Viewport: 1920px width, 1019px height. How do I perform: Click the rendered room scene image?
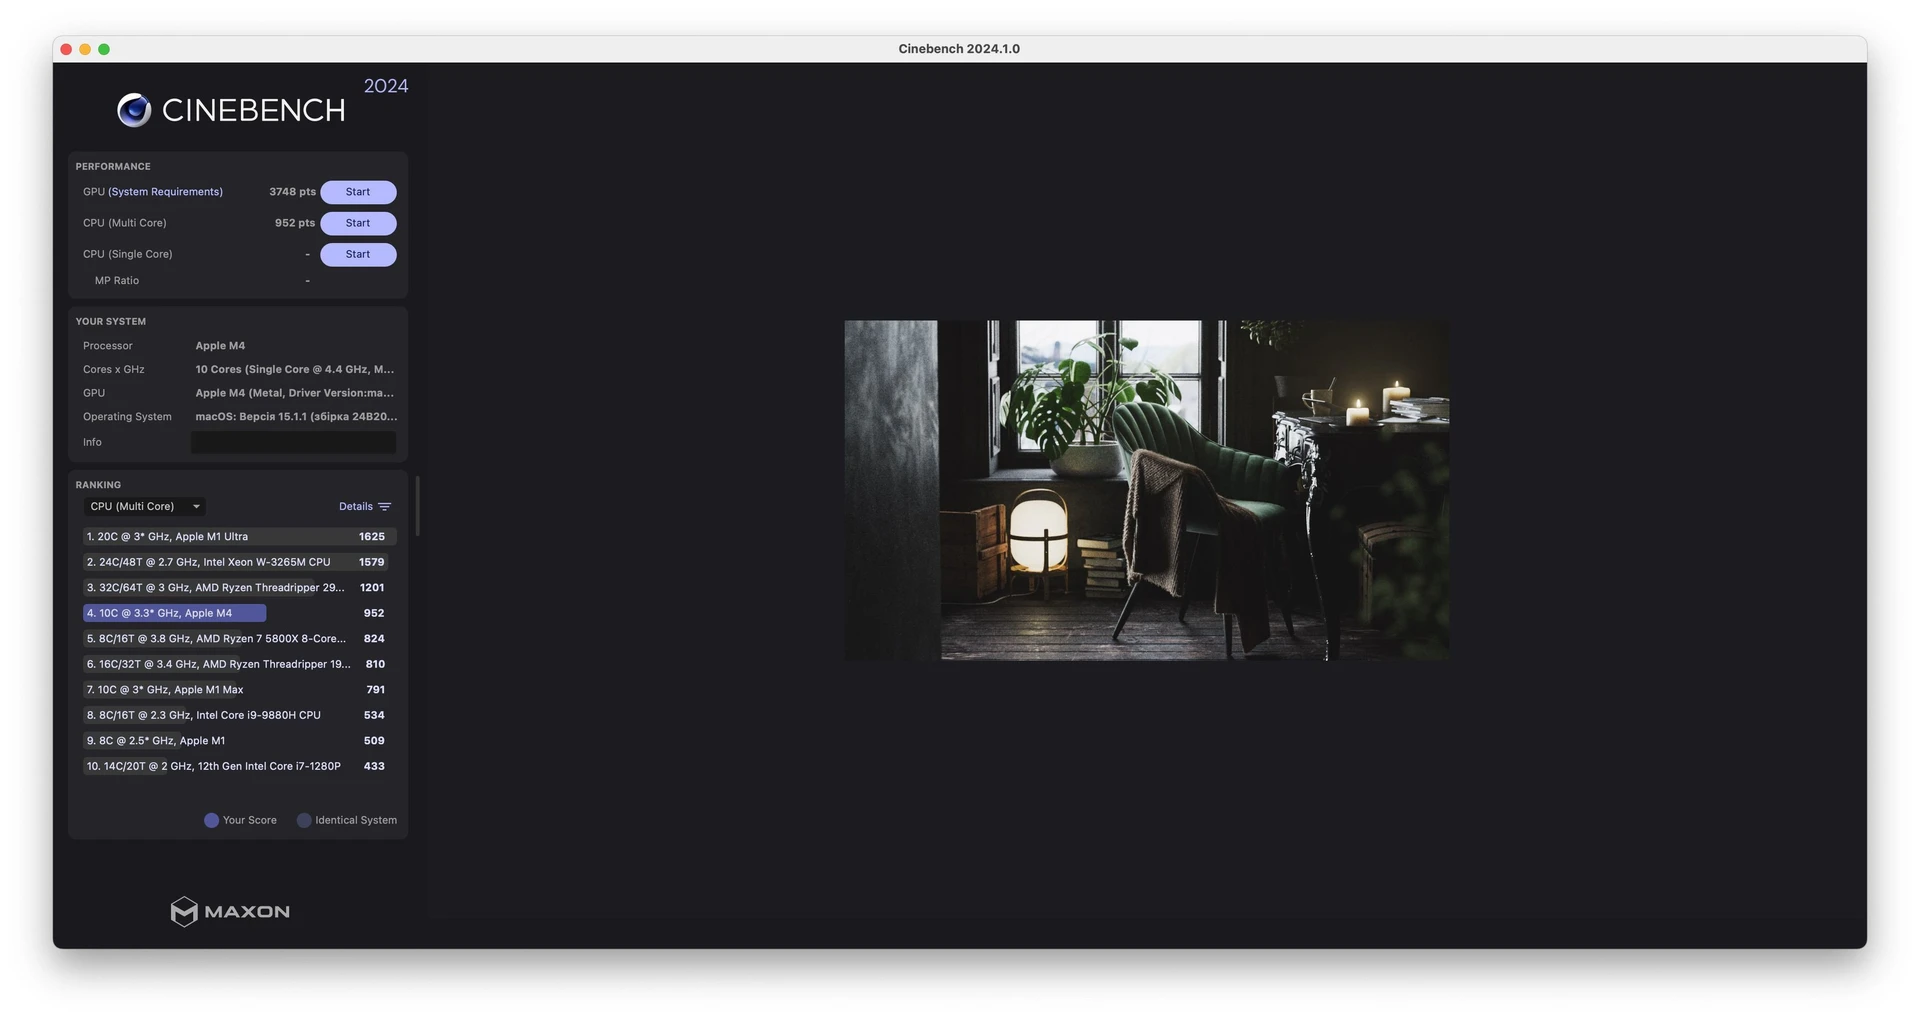click(x=1146, y=490)
